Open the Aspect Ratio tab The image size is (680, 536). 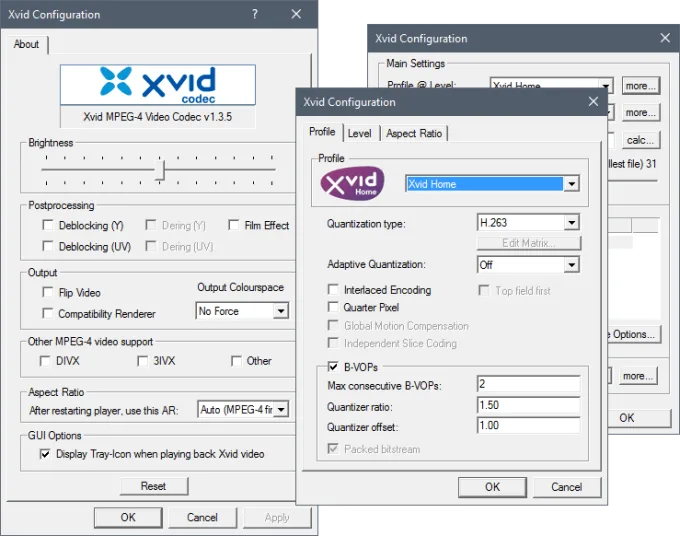(x=414, y=133)
